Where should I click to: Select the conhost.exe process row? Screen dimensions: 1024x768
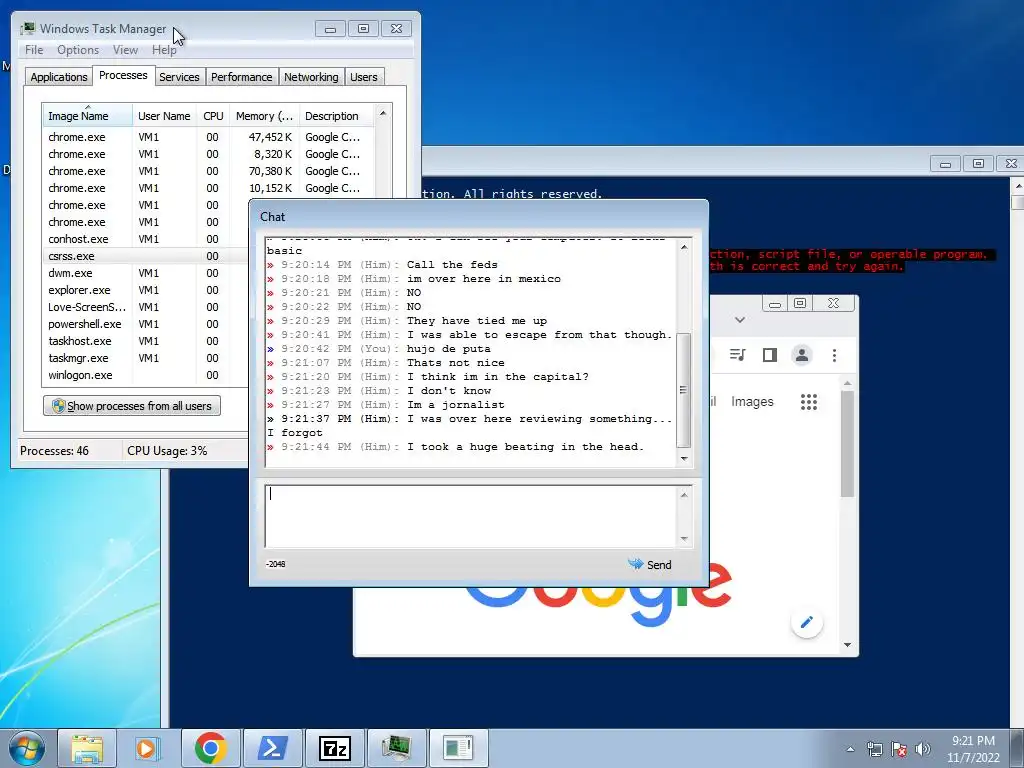146,239
